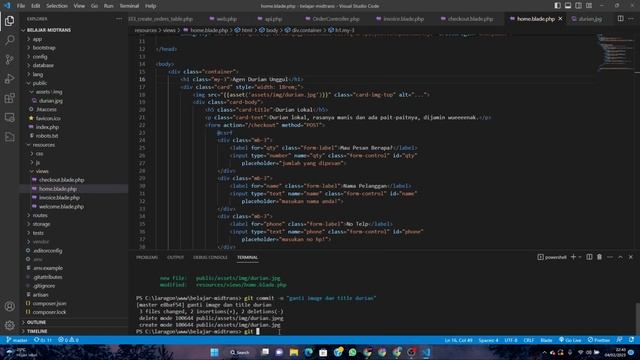This screenshot has width=640, height=360.
Task: Open notifications bell in status bar
Action: click(631, 340)
